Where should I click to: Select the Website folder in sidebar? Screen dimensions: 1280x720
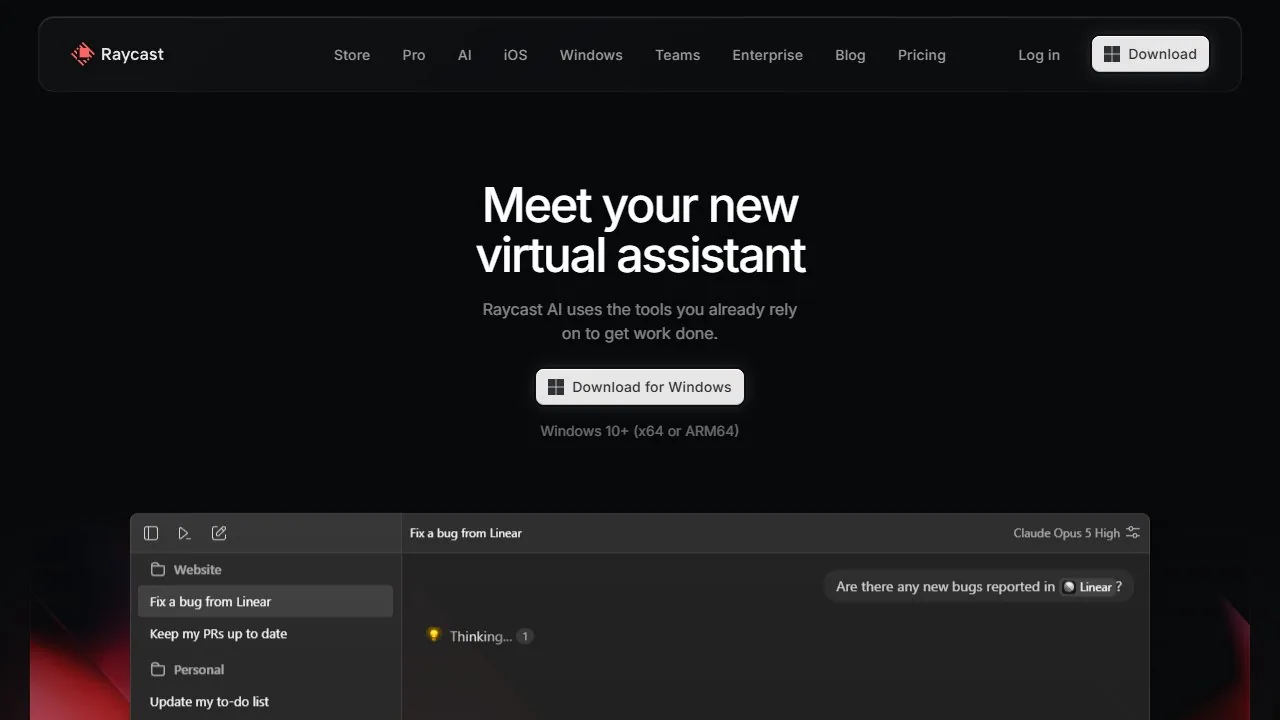265,569
